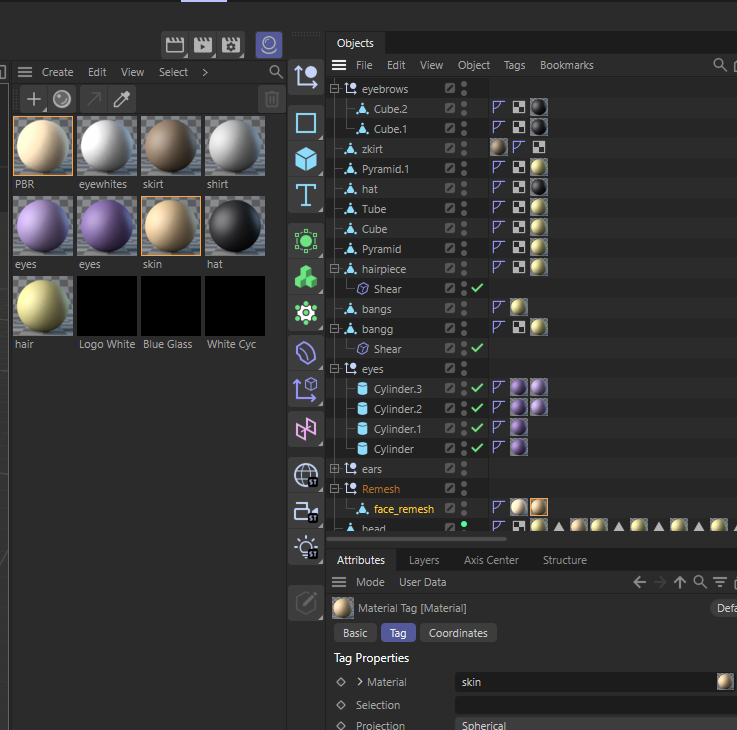Screen dimensions: 737x730
Task: Click the green Cloner gear icon
Action: point(306,313)
